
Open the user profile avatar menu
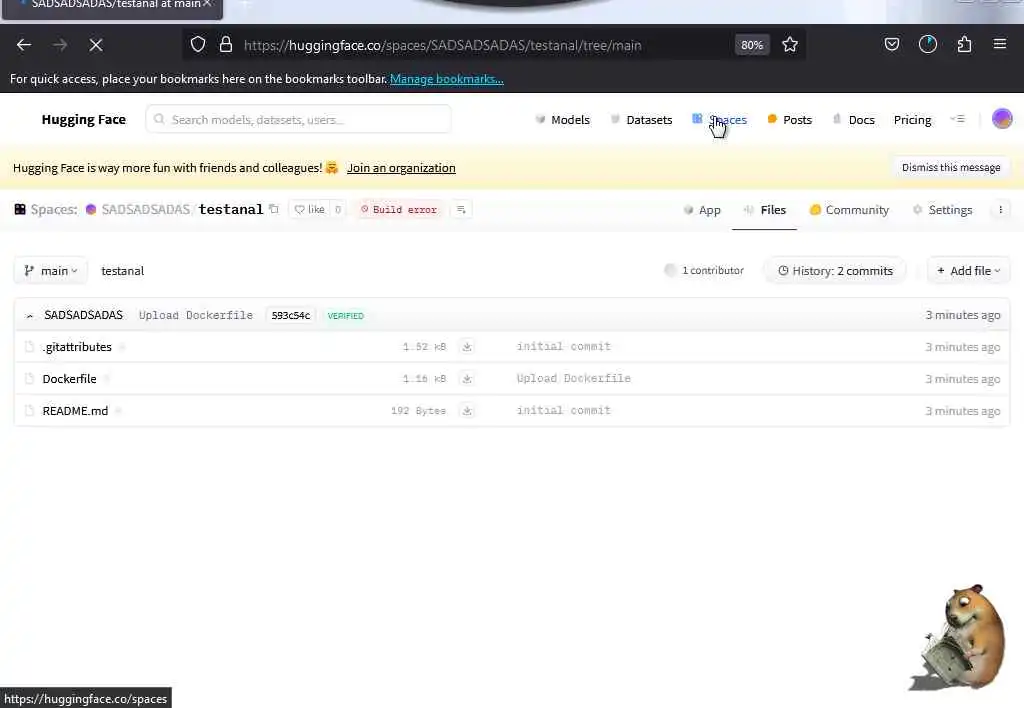coord(1002,119)
